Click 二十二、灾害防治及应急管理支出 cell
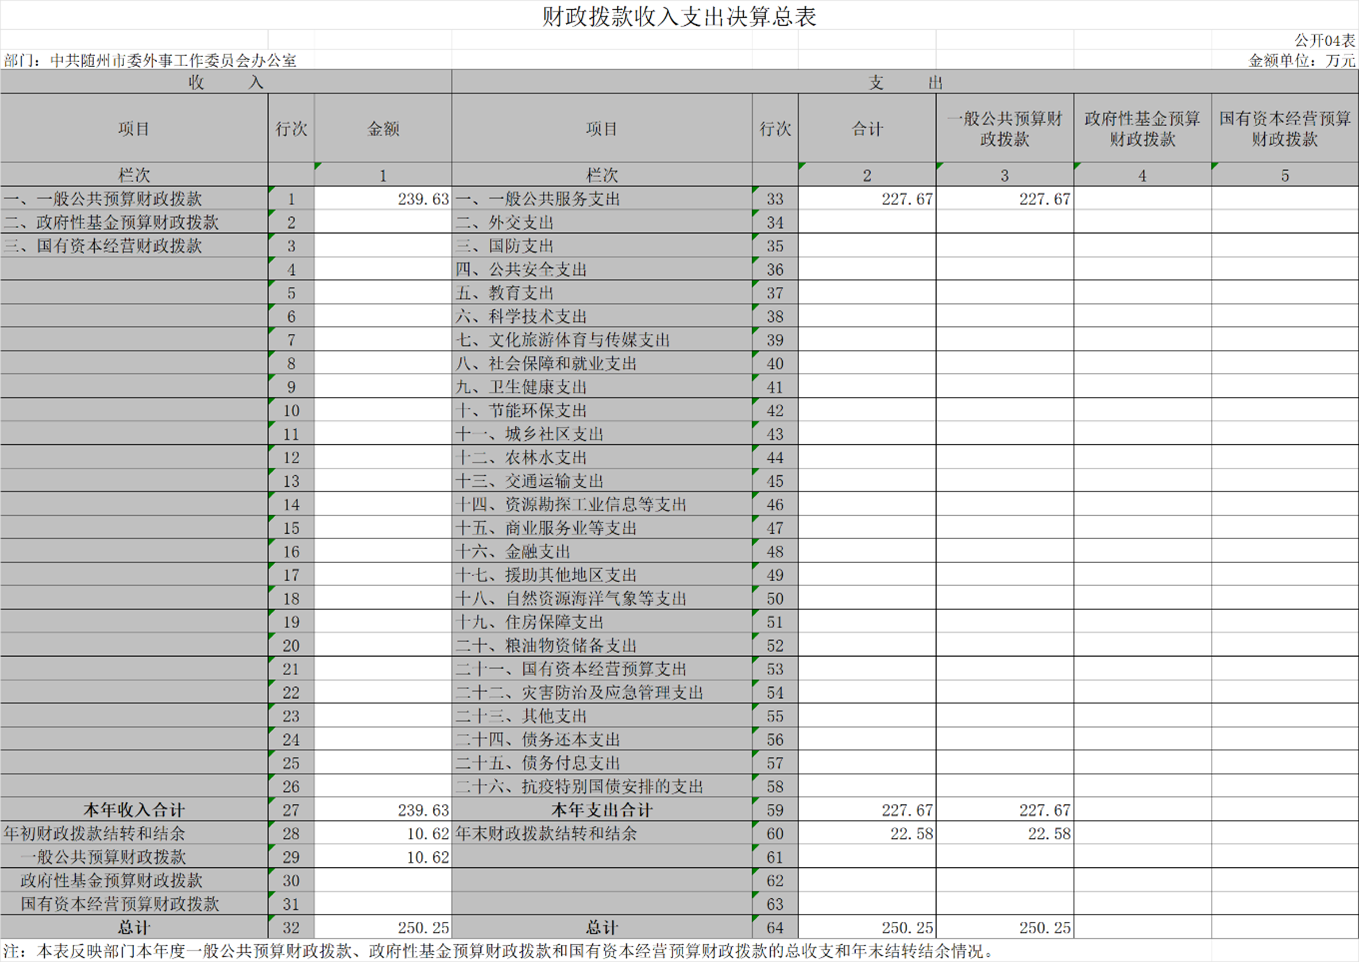This screenshot has height=962, width=1359. tap(602, 692)
